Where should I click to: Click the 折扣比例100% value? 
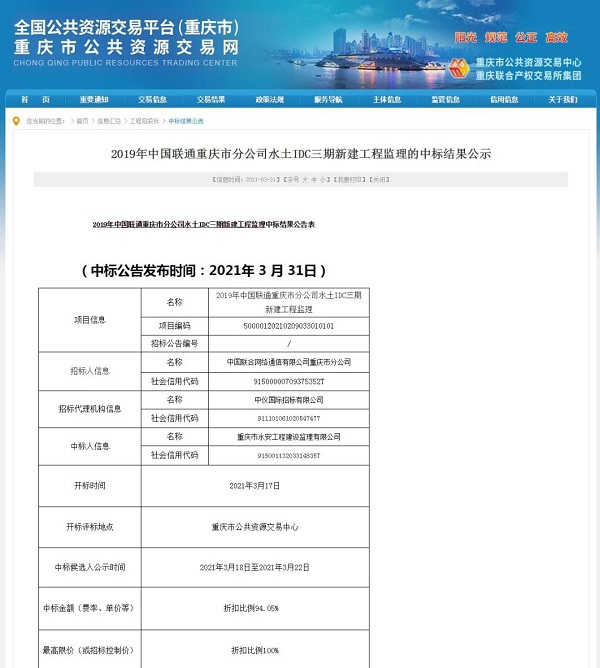click(254, 651)
